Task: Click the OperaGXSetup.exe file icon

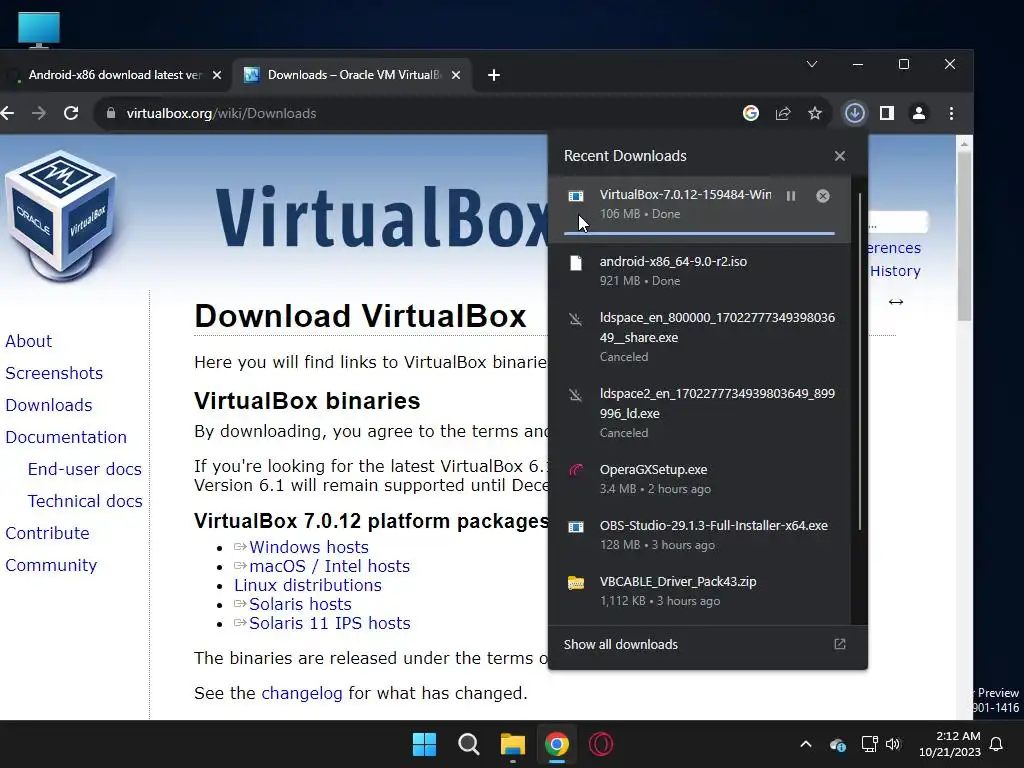Action: 575,470
